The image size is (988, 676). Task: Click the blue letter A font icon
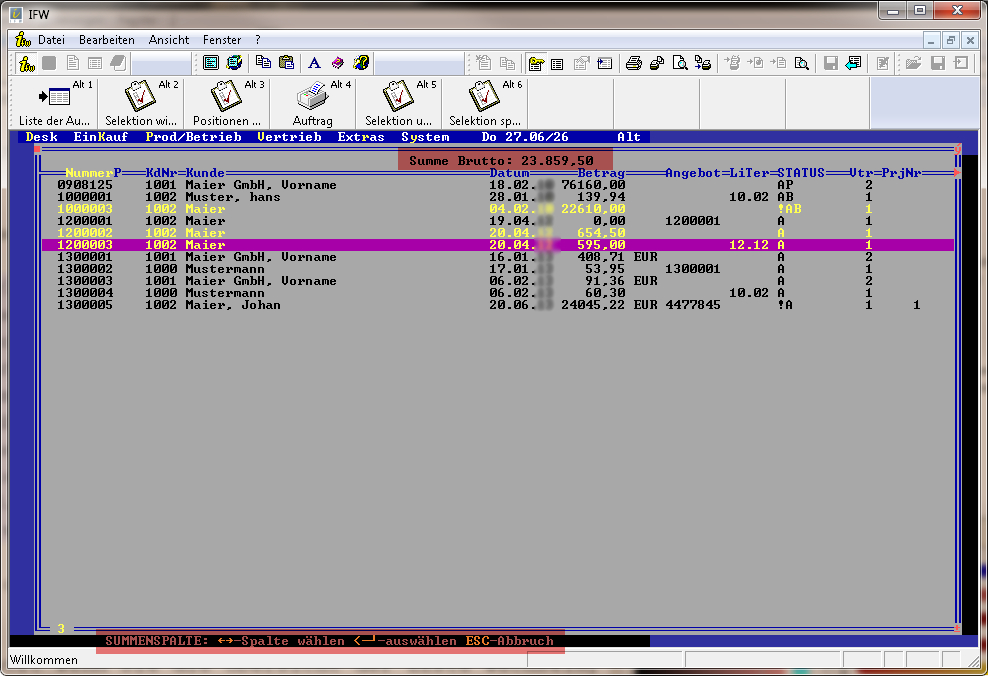314,63
